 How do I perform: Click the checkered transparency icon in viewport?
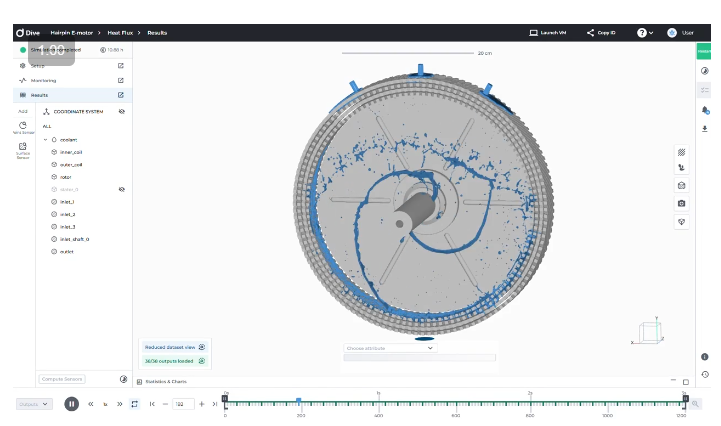coord(682,152)
